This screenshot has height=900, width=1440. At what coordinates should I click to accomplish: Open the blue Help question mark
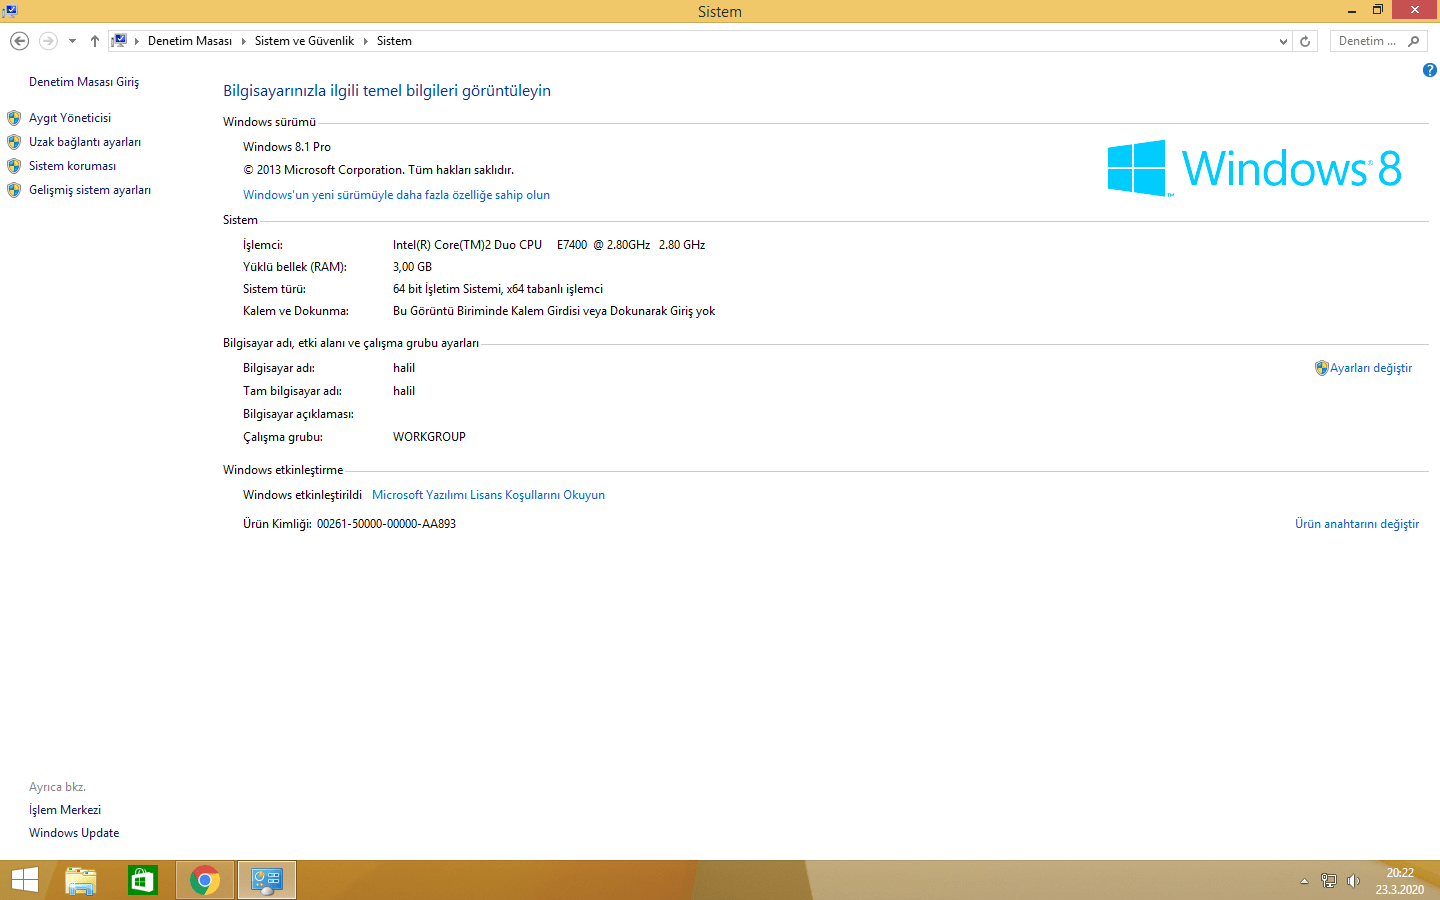[x=1430, y=70]
